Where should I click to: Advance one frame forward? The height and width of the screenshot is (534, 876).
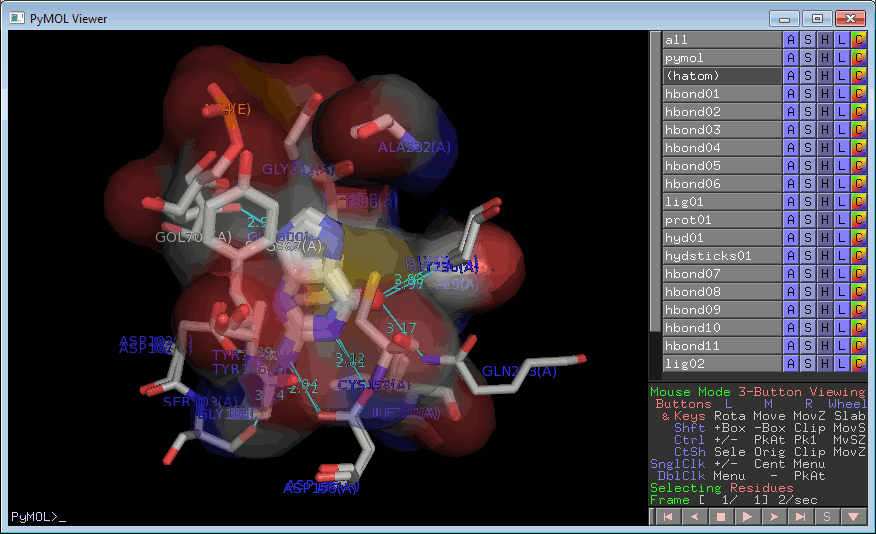pyautogui.click(x=772, y=517)
